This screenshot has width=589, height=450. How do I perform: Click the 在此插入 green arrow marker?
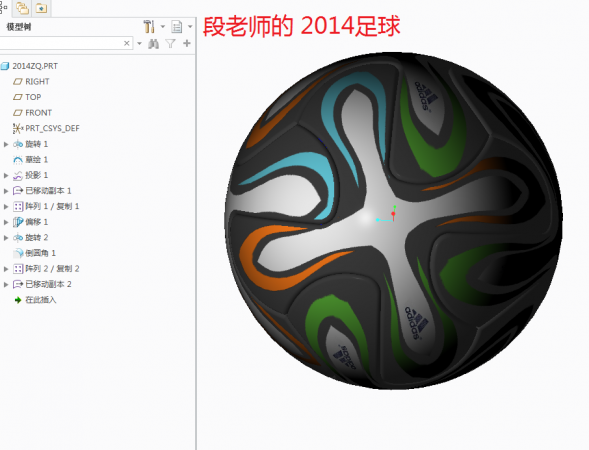(x=18, y=300)
